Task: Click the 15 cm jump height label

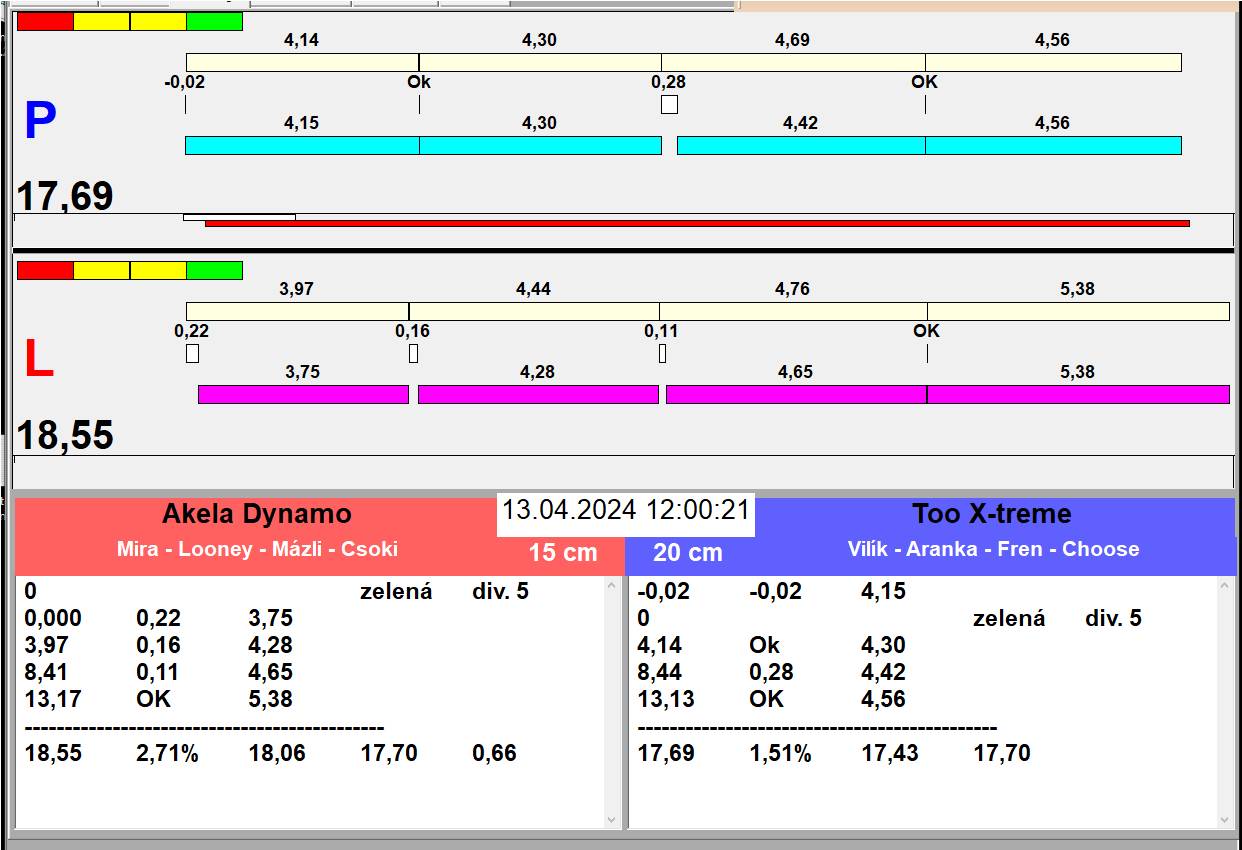Action: [562, 552]
